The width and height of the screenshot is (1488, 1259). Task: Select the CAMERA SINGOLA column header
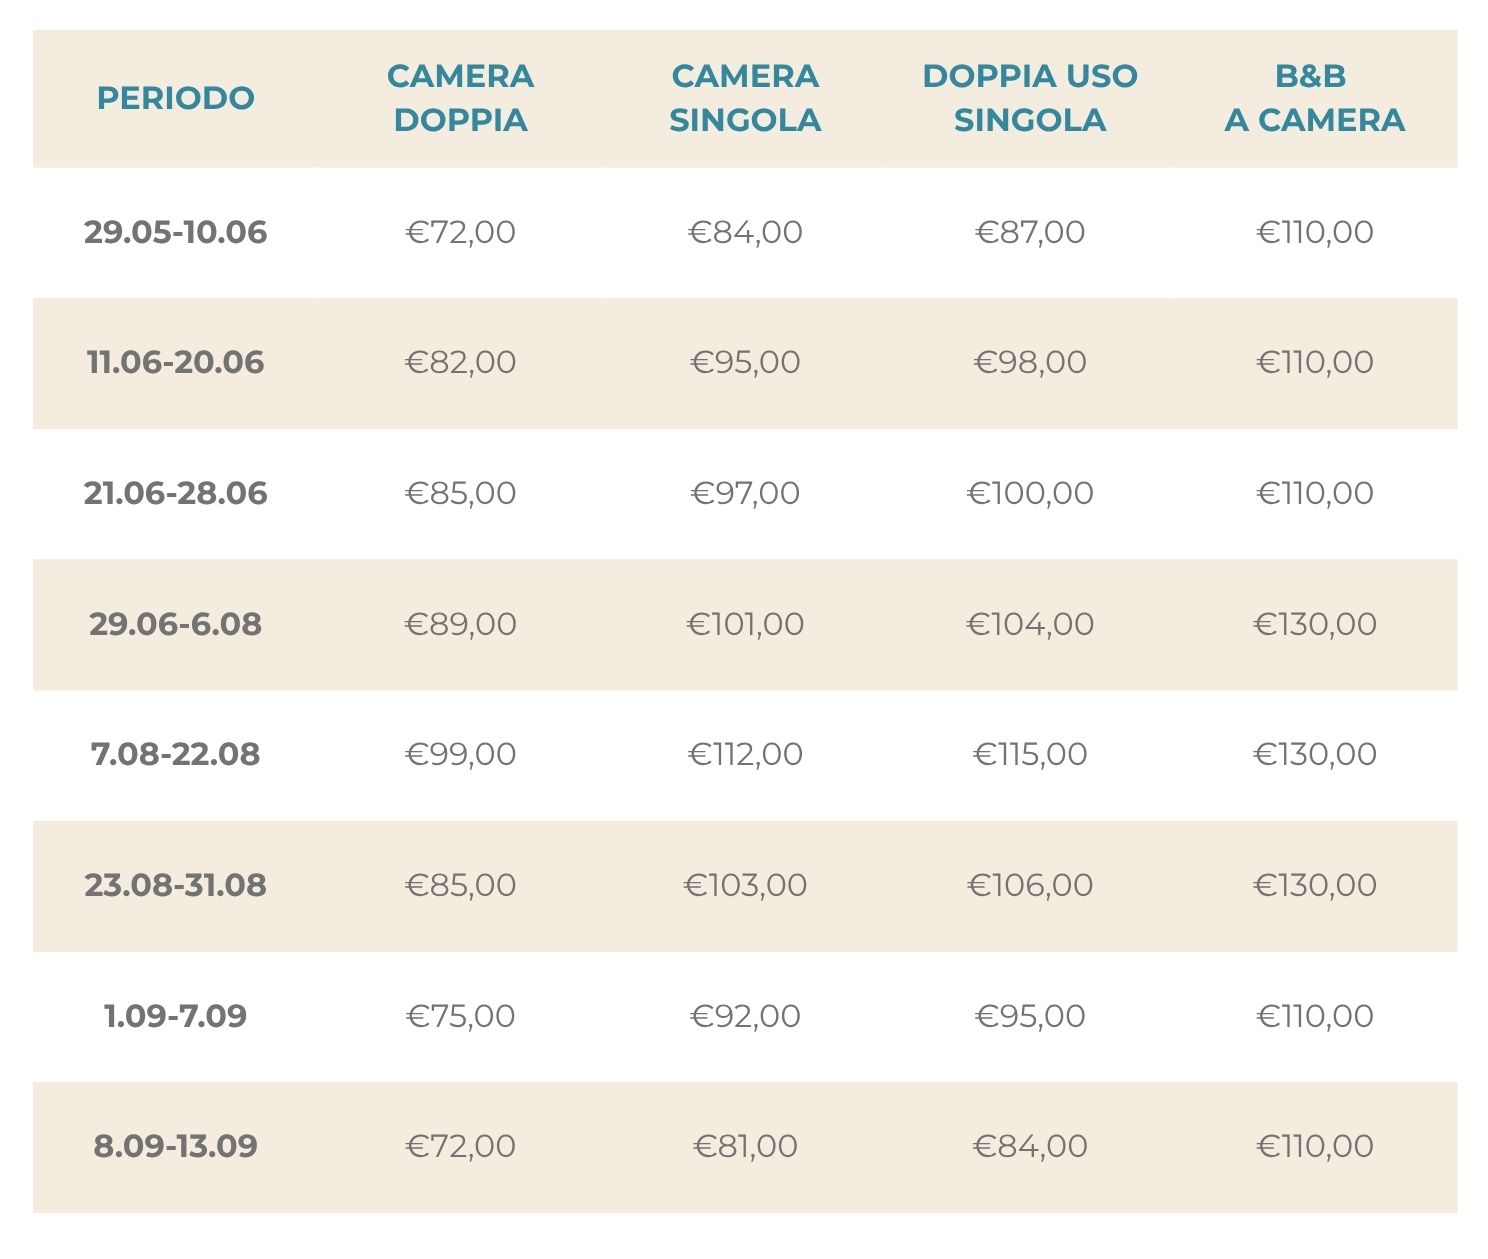pos(745,98)
